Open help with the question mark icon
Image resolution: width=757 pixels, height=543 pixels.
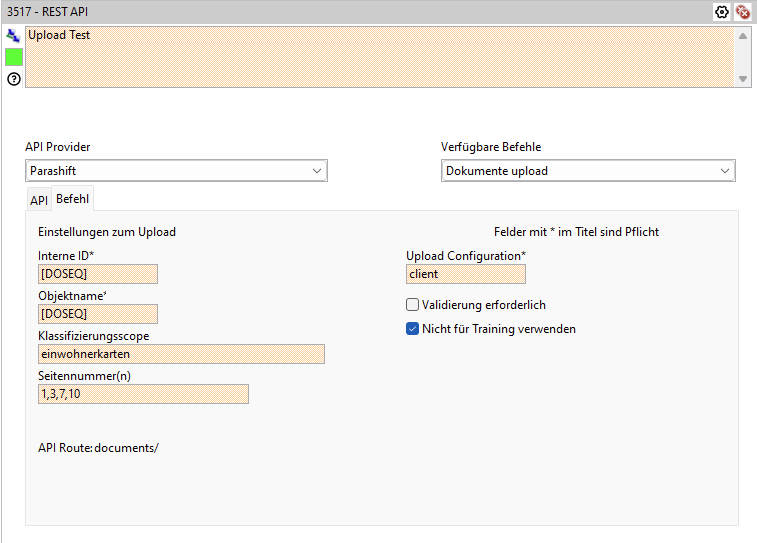[13, 79]
